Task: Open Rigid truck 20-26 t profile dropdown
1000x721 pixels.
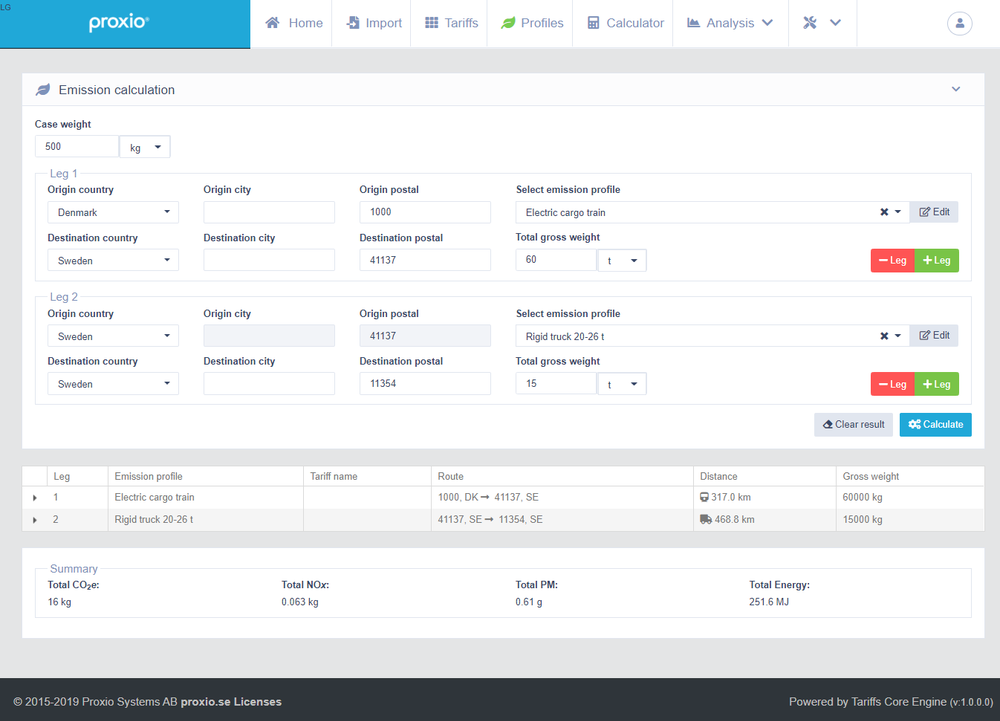Action: pyautogui.click(x=897, y=336)
